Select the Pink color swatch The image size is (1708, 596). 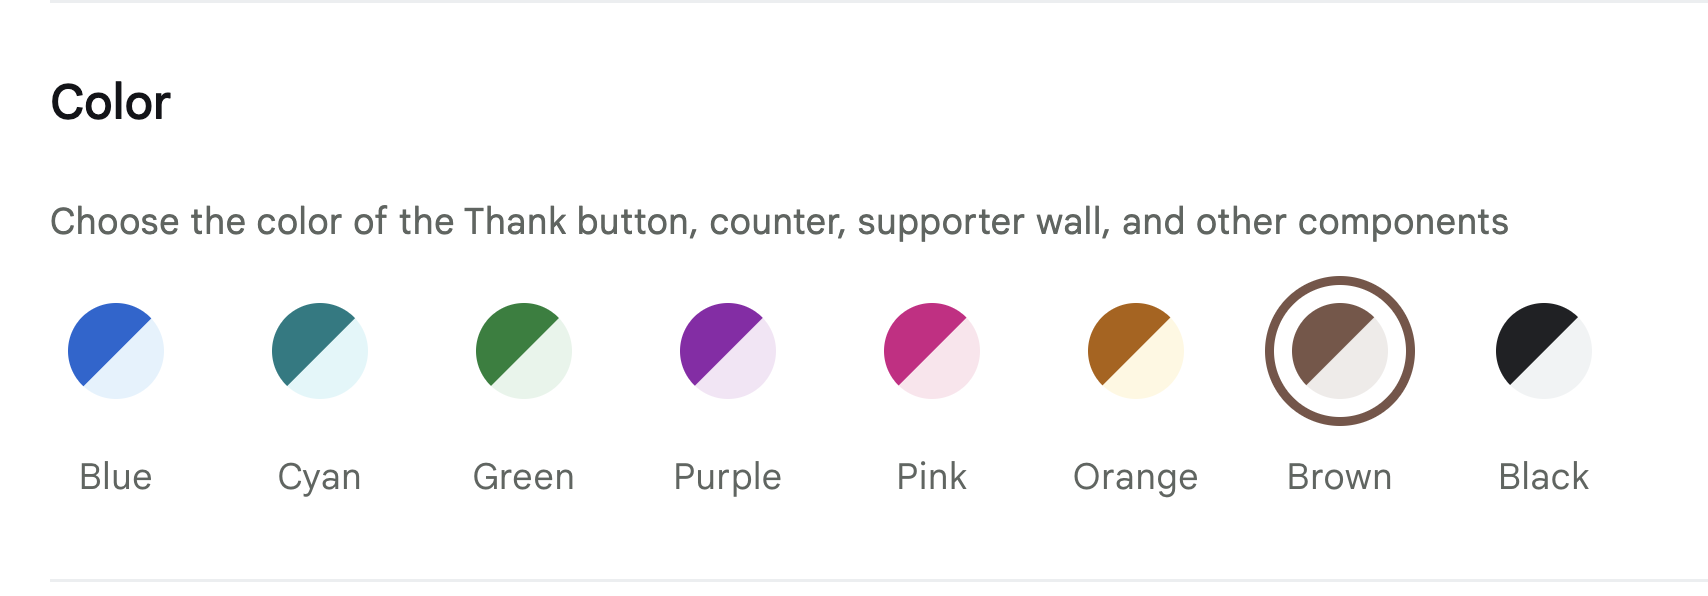(x=931, y=350)
